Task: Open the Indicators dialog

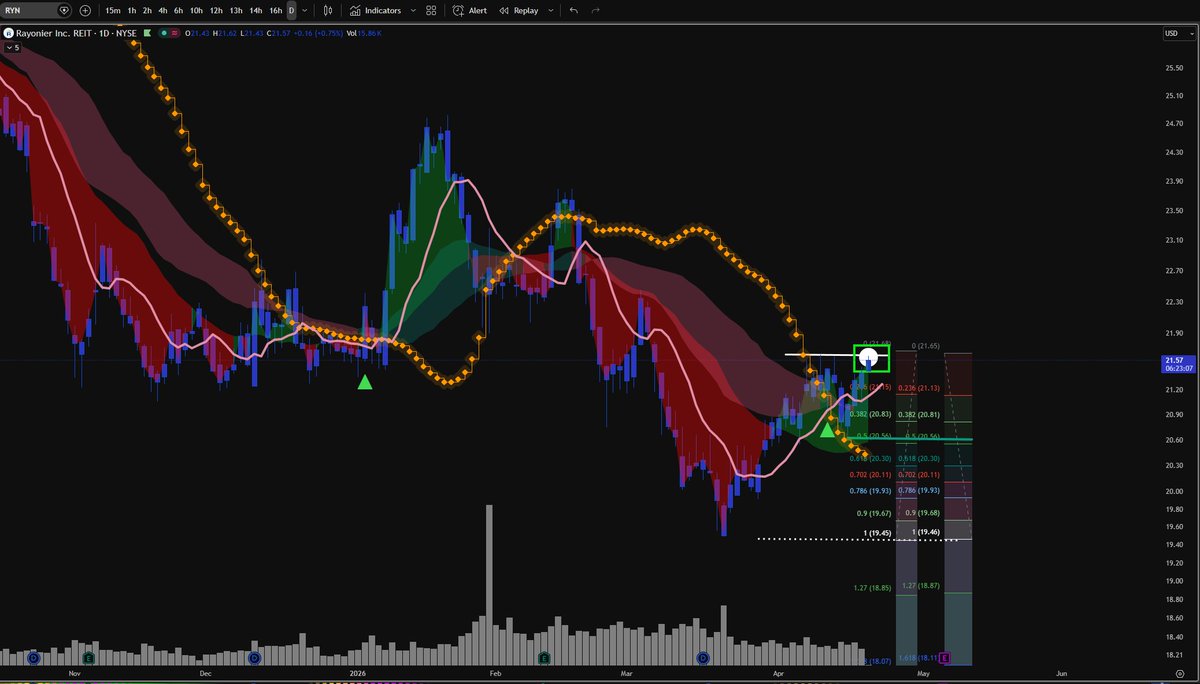Action: (375, 10)
